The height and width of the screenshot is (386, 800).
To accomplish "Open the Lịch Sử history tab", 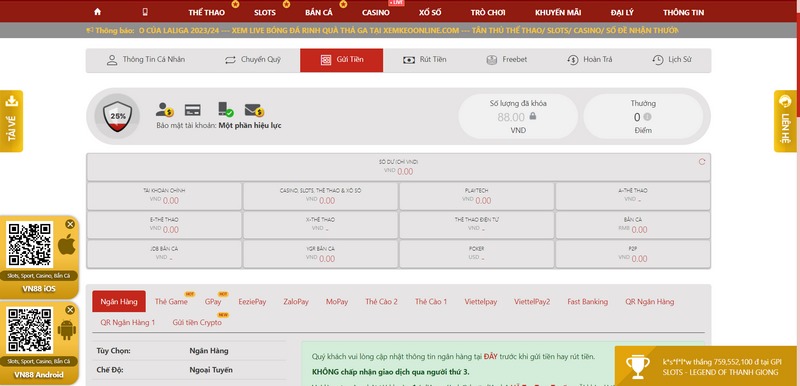I will (x=671, y=60).
